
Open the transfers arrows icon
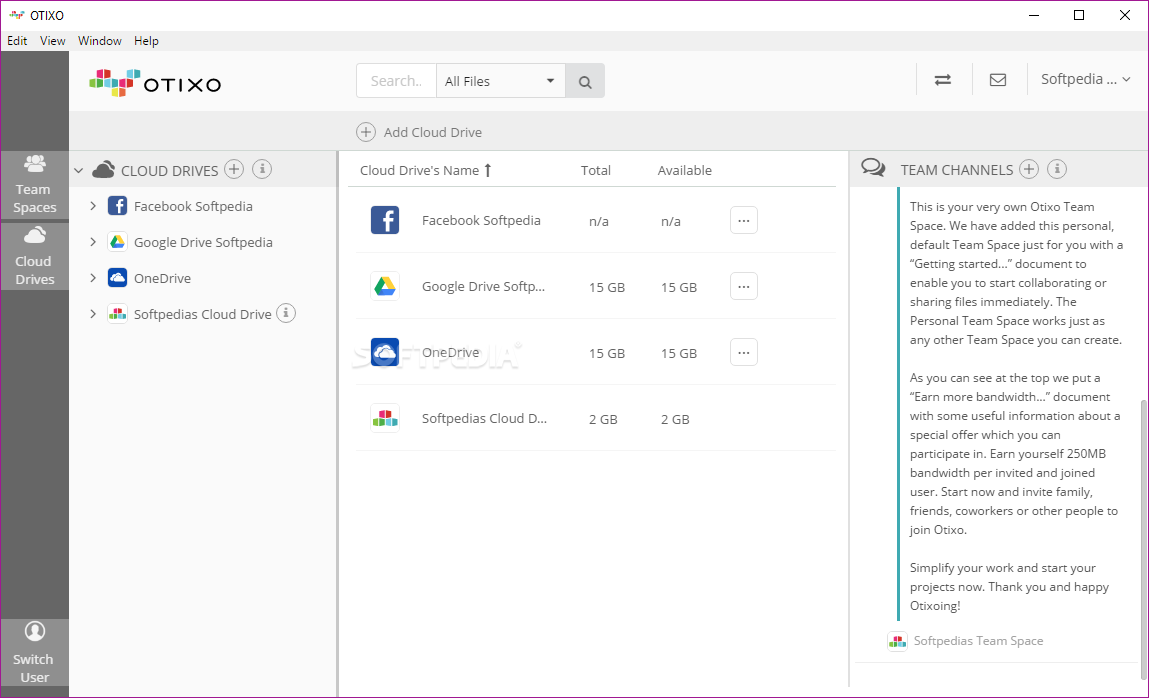[x=942, y=80]
